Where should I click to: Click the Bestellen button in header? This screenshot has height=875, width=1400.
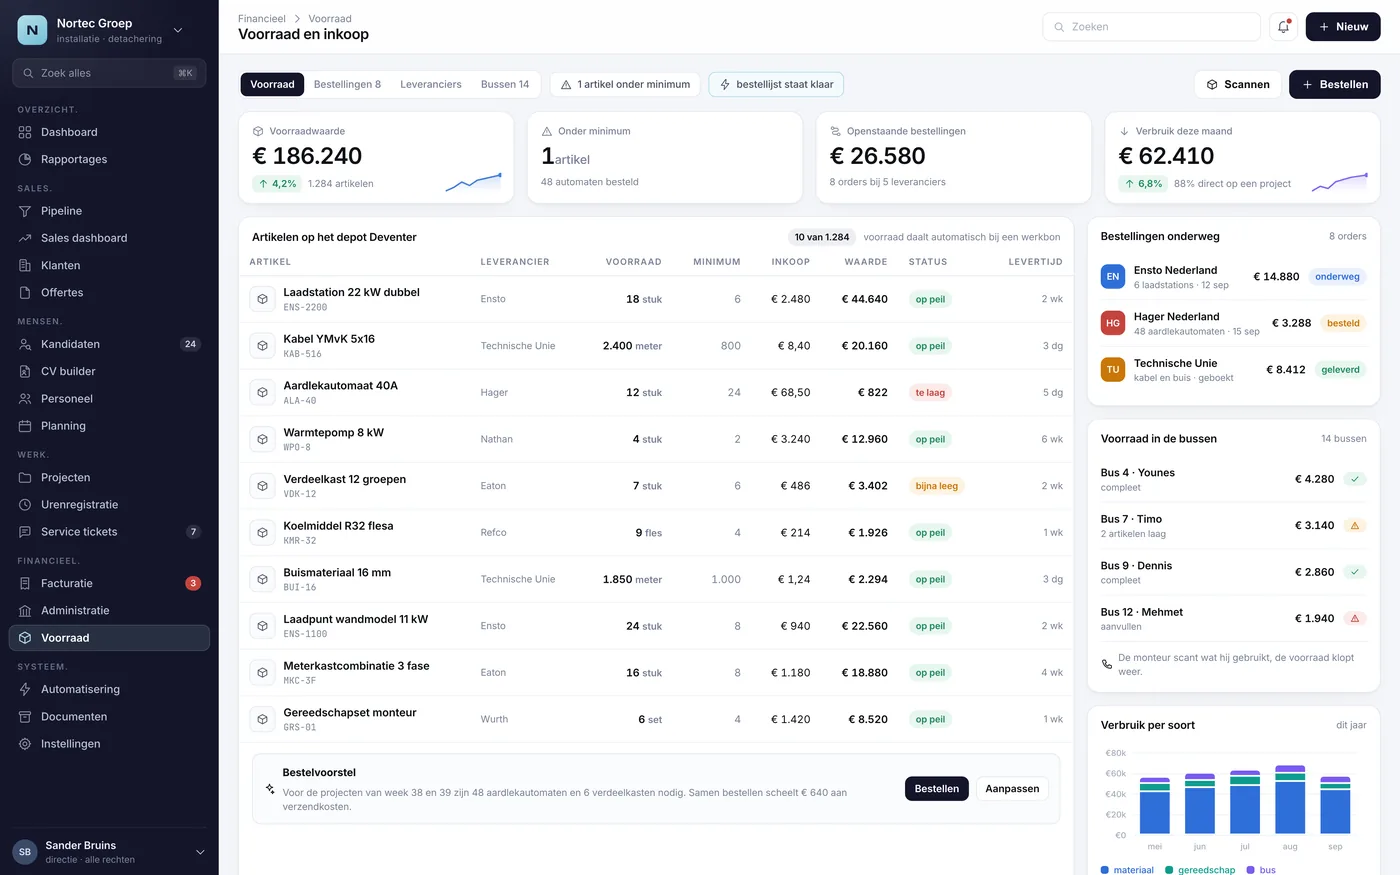point(1335,84)
